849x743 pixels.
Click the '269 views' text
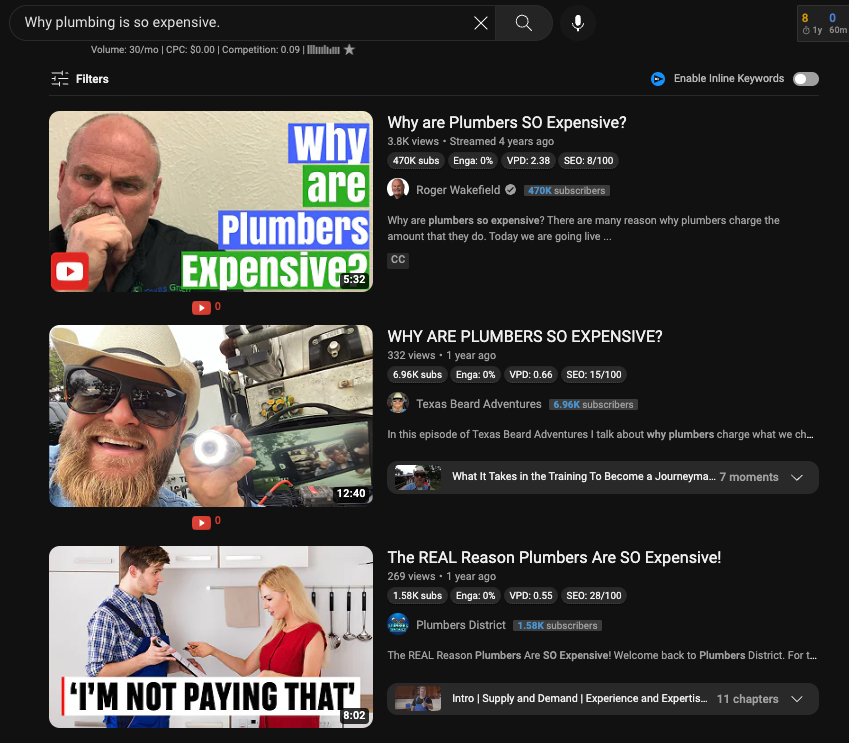(411, 576)
